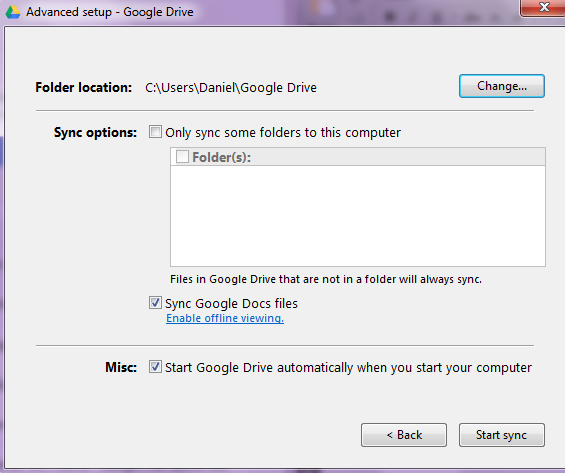Click the 'Start Google Drive automatically' label text

(348, 368)
